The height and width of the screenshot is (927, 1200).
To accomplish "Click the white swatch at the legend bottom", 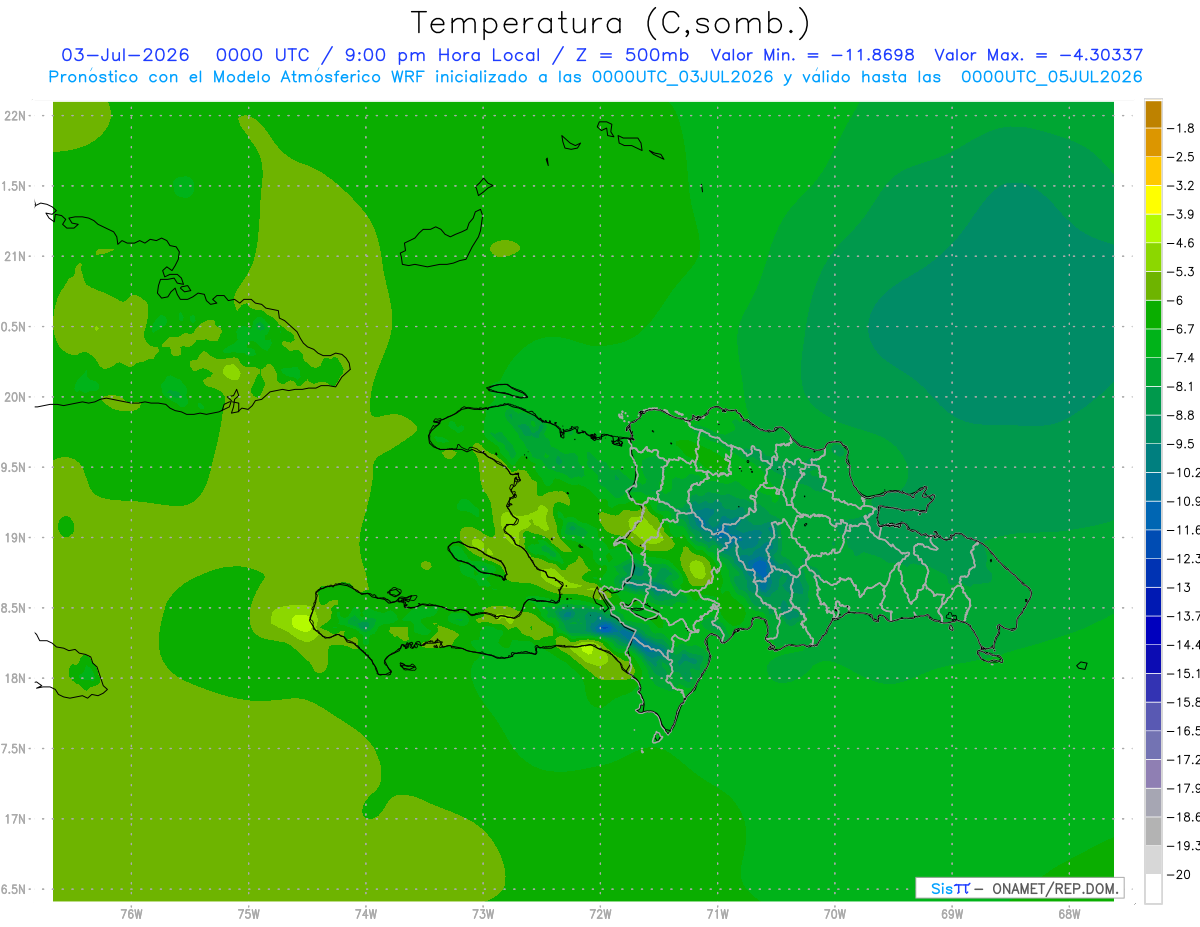I will pos(1153,889).
